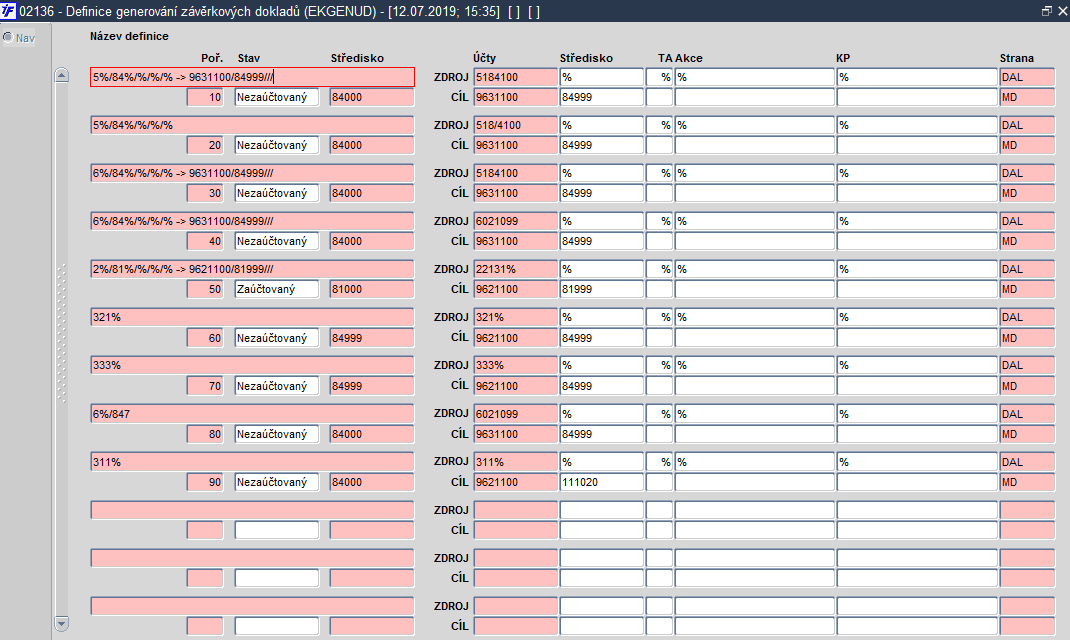Select the '321%' definition name field
The height and width of the screenshot is (640, 1070).
(x=252, y=317)
